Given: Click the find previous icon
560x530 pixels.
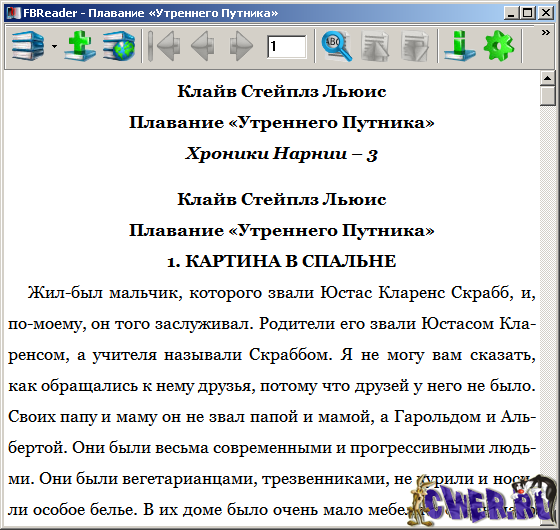Looking at the screenshot, I should point(375,46).
